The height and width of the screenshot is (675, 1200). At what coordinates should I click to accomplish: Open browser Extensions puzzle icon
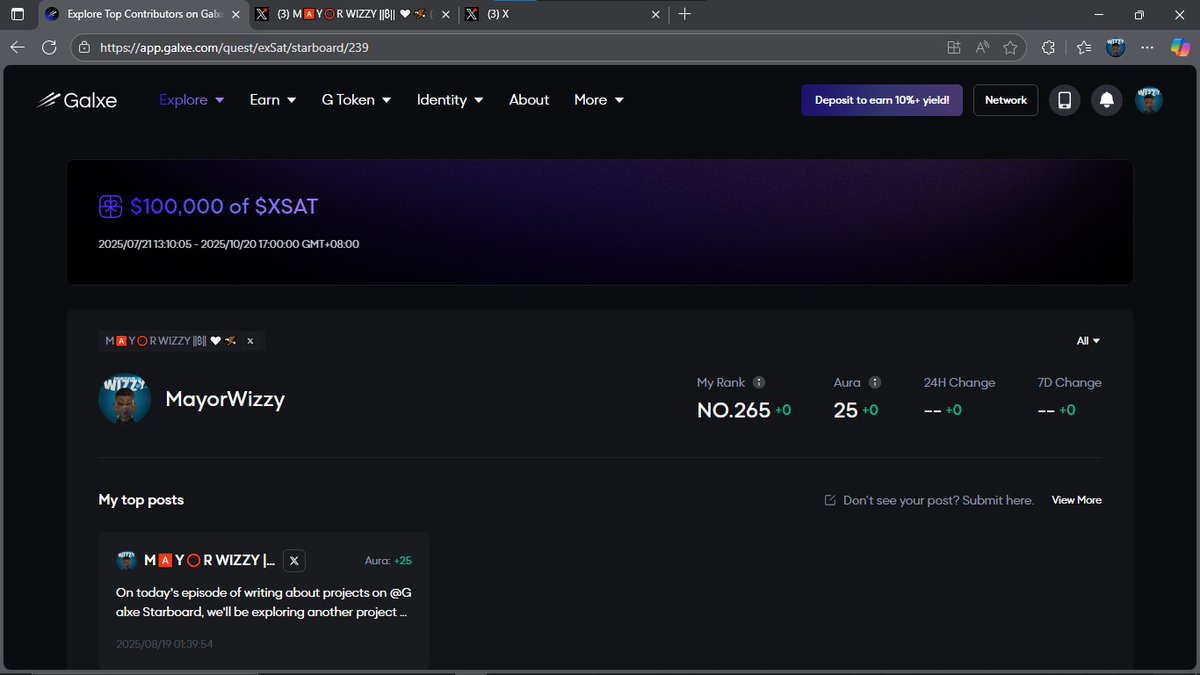[x=1048, y=47]
